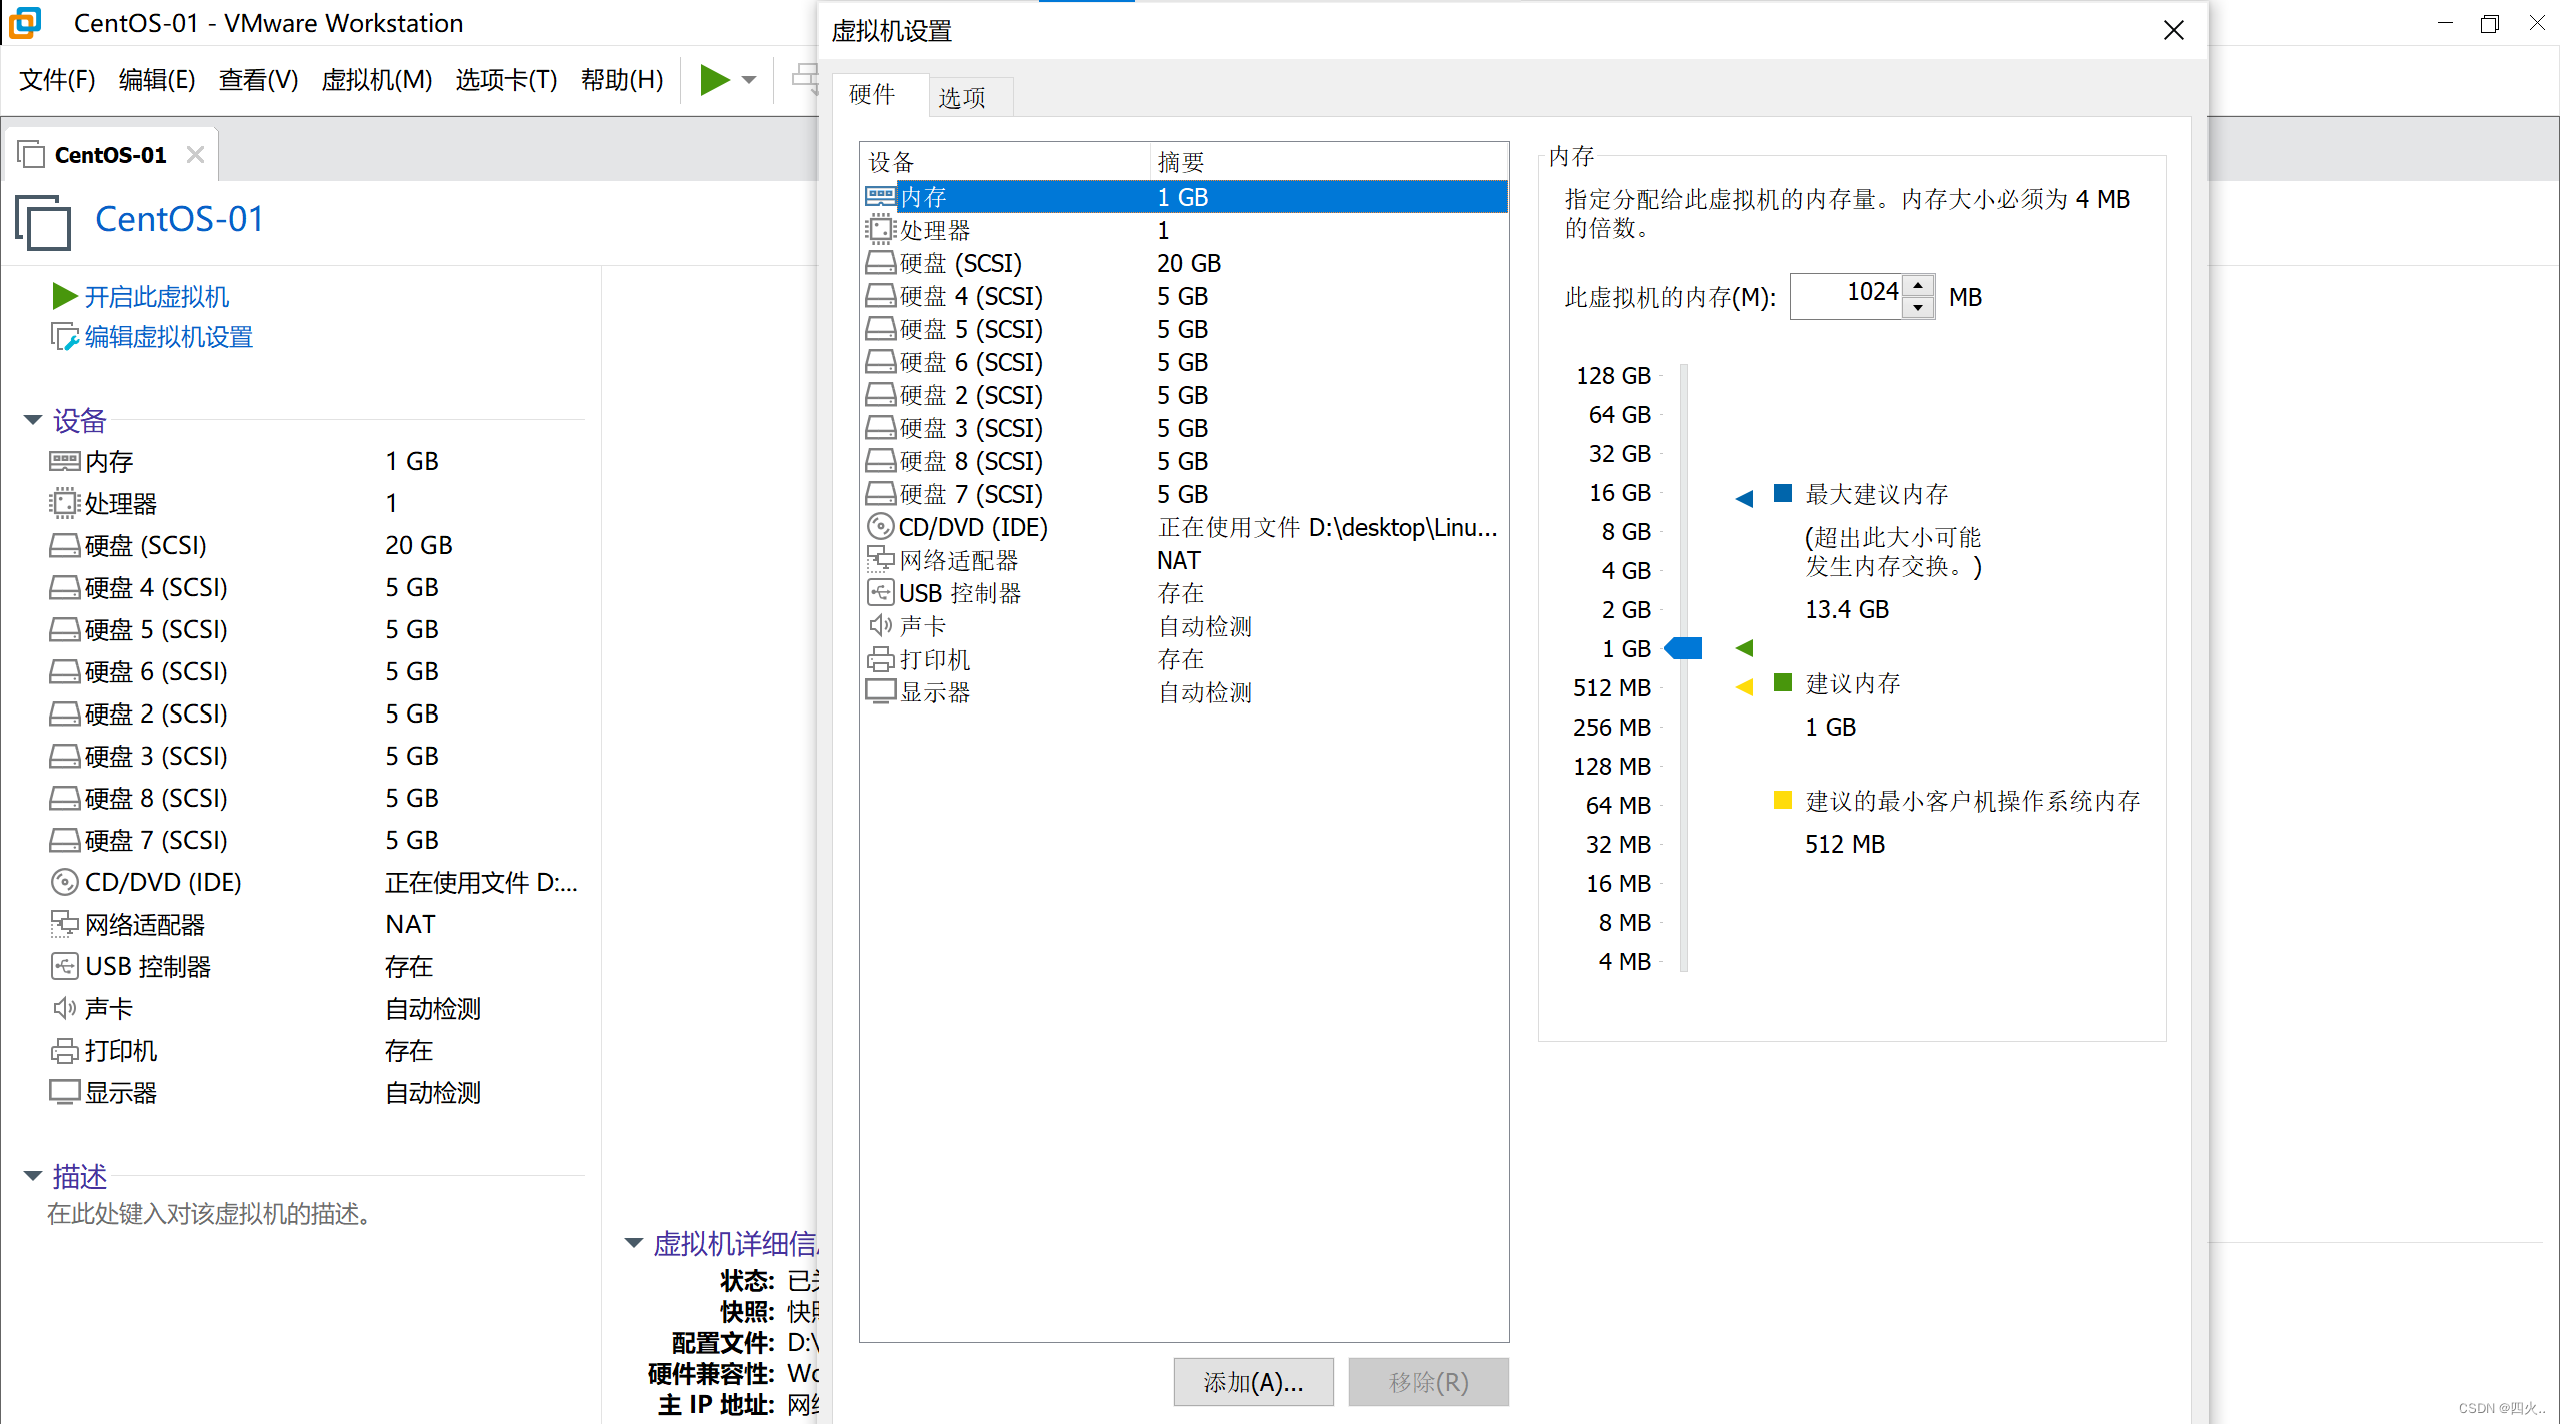Click the green recommended memory marker
Image resolution: width=2560 pixels, height=1424 pixels.
point(1745,648)
